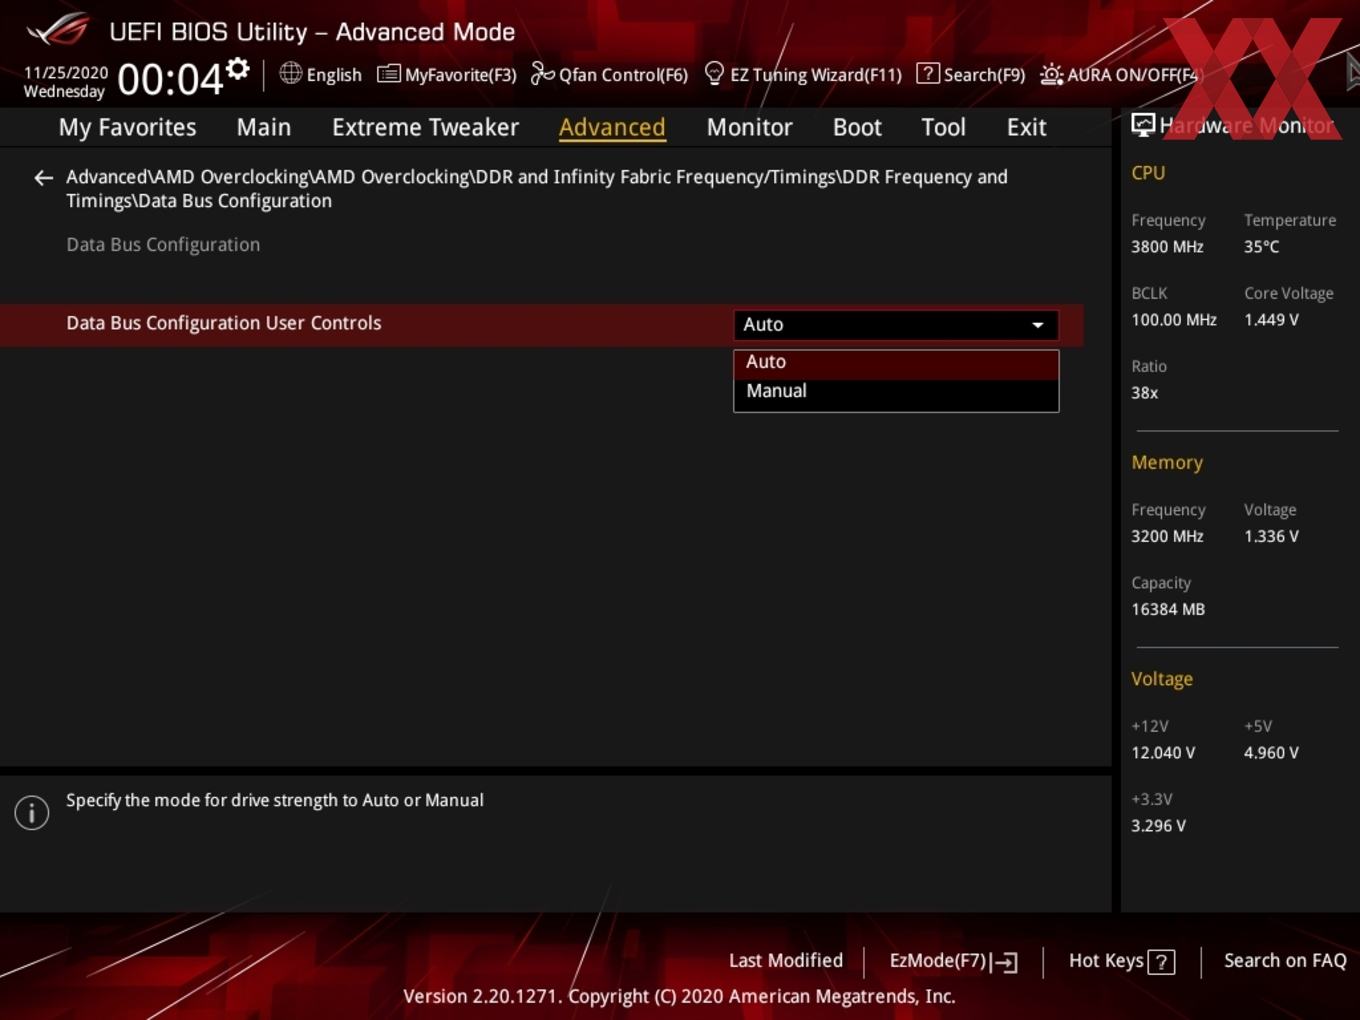Screen dimensions: 1360x1020
Task: Click MyFavorite(F3) label
Action: coord(460,75)
